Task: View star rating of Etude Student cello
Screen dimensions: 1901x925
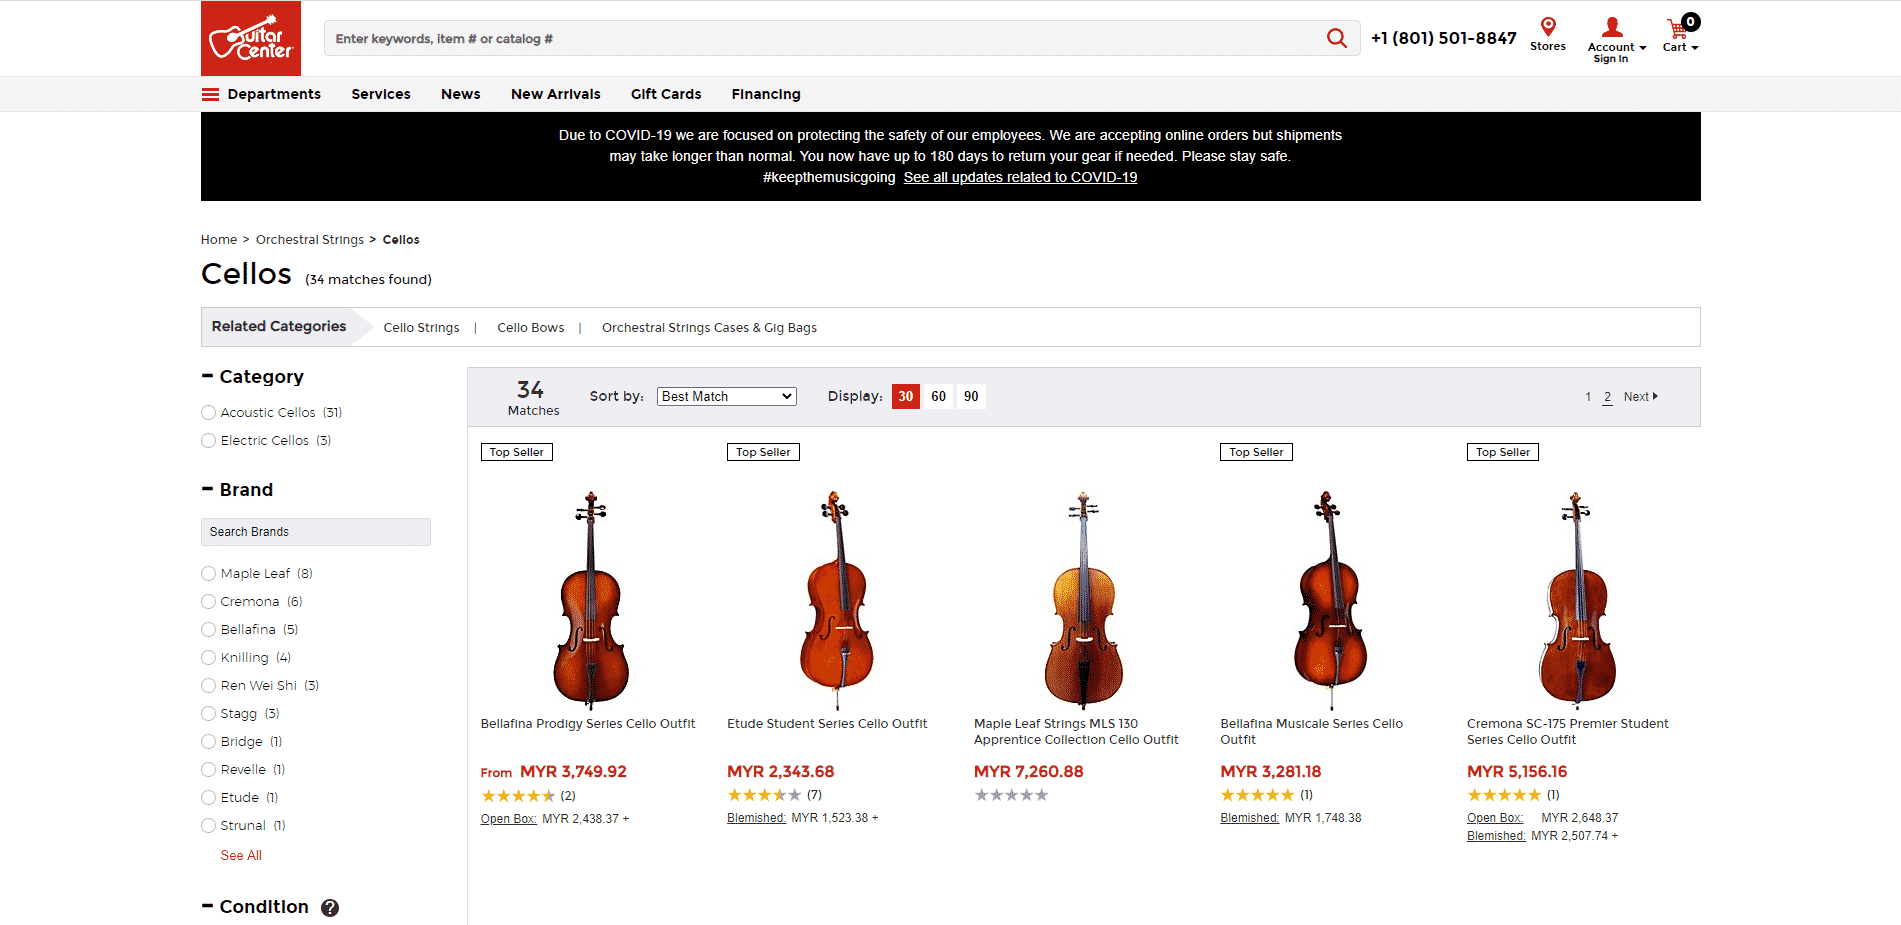Action: point(764,795)
